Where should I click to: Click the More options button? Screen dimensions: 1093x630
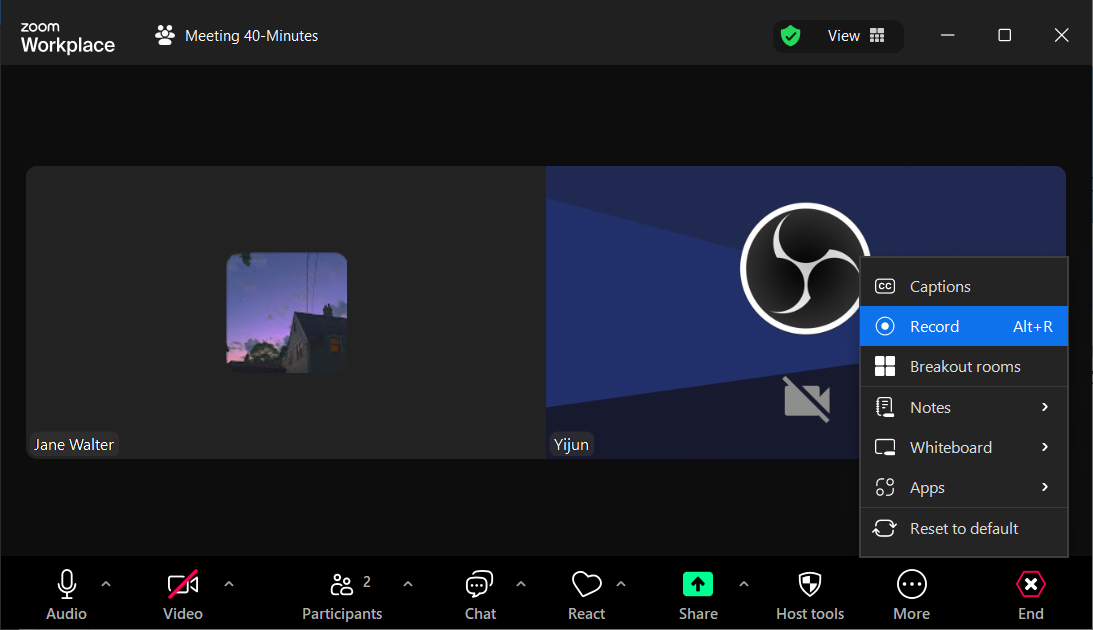point(911,596)
